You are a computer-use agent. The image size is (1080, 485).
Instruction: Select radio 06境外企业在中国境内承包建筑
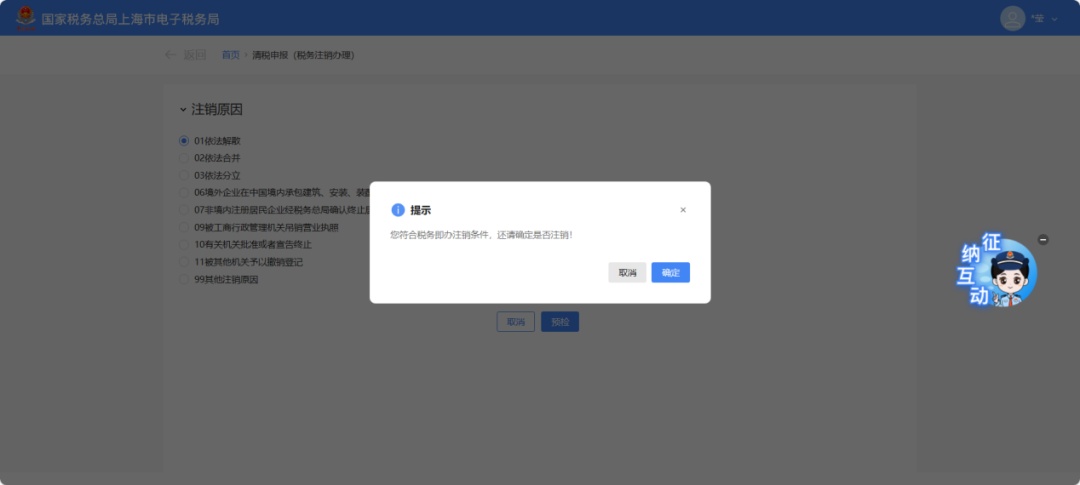(184, 192)
